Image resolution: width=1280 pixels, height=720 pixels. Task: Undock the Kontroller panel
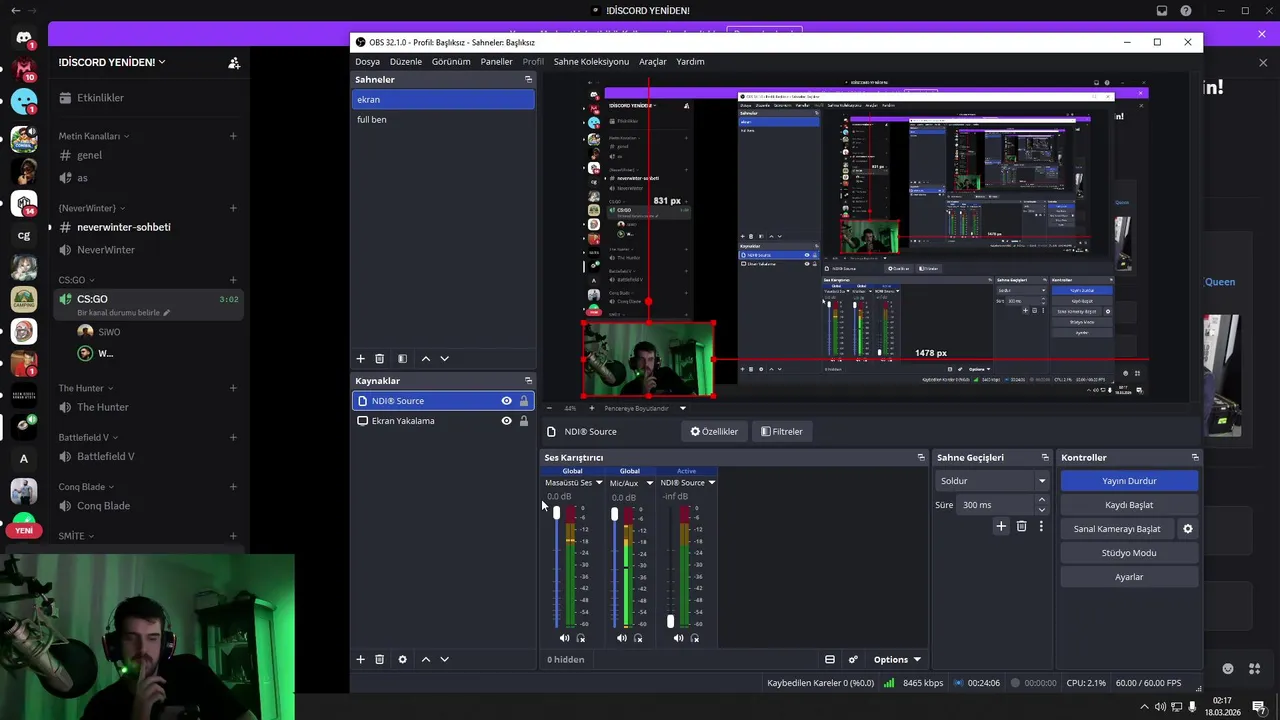tap(1194, 457)
